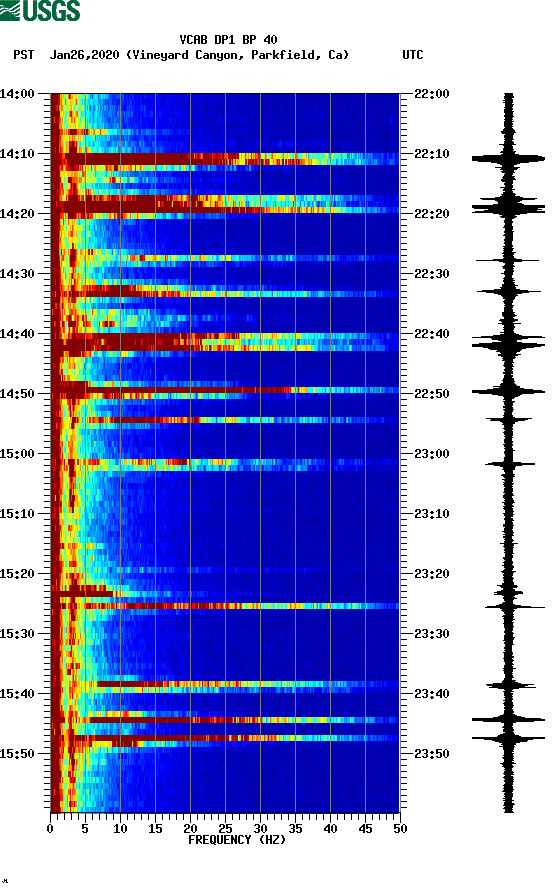
Task: Click the red streak just before 14:50 in spectrogram
Action: (225, 390)
